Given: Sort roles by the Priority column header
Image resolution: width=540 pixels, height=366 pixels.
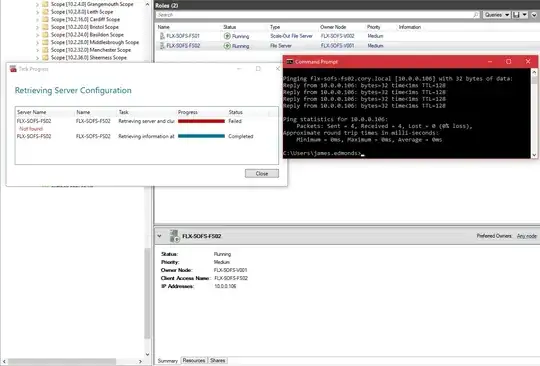Looking at the screenshot, I should pyautogui.click(x=373, y=27).
